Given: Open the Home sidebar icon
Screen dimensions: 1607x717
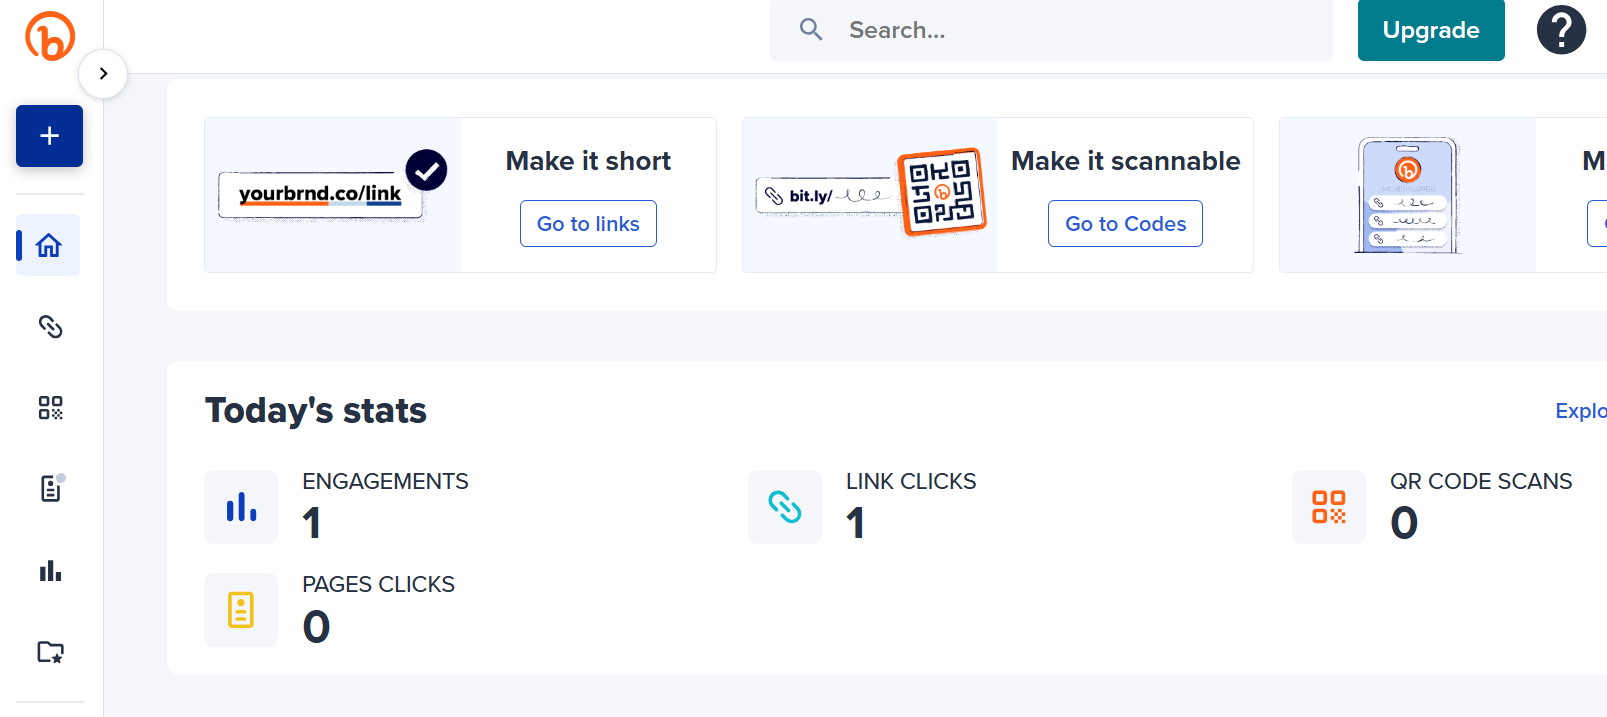Looking at the screenshot, I should point(49,245).
